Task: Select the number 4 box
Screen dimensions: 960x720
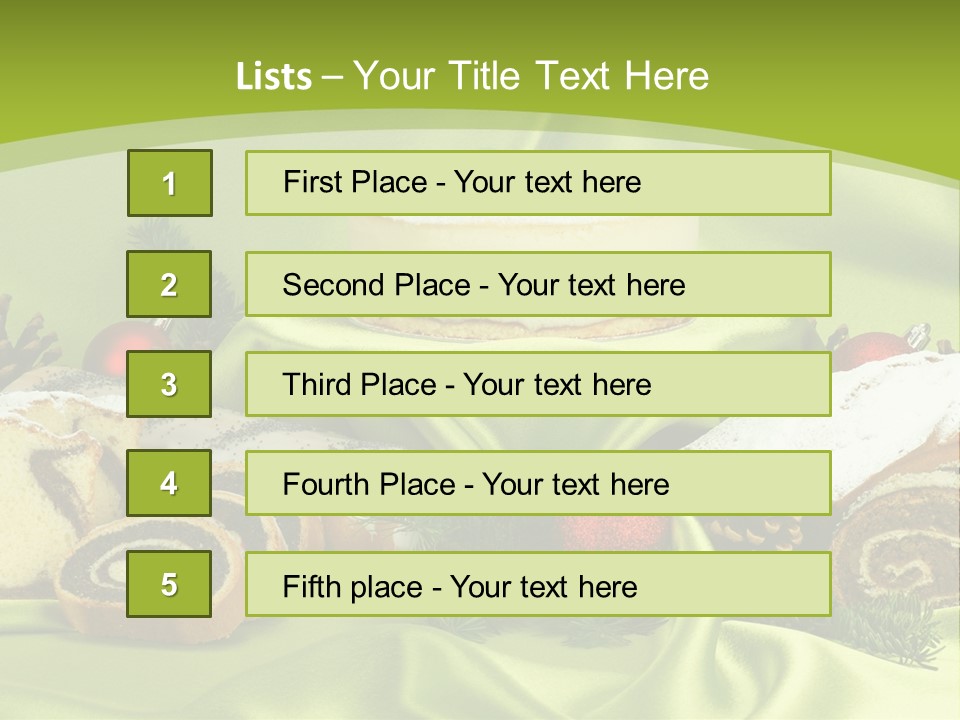Action: [169, 483]
